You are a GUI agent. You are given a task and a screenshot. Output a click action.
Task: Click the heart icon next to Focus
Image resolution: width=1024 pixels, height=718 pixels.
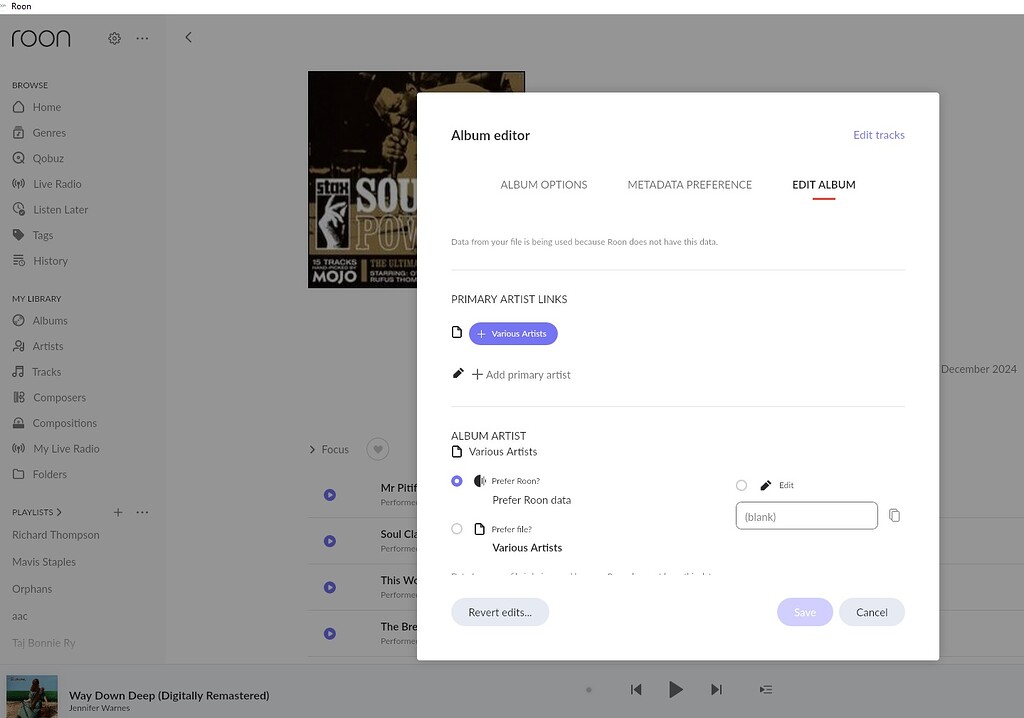tap(377, 449)
